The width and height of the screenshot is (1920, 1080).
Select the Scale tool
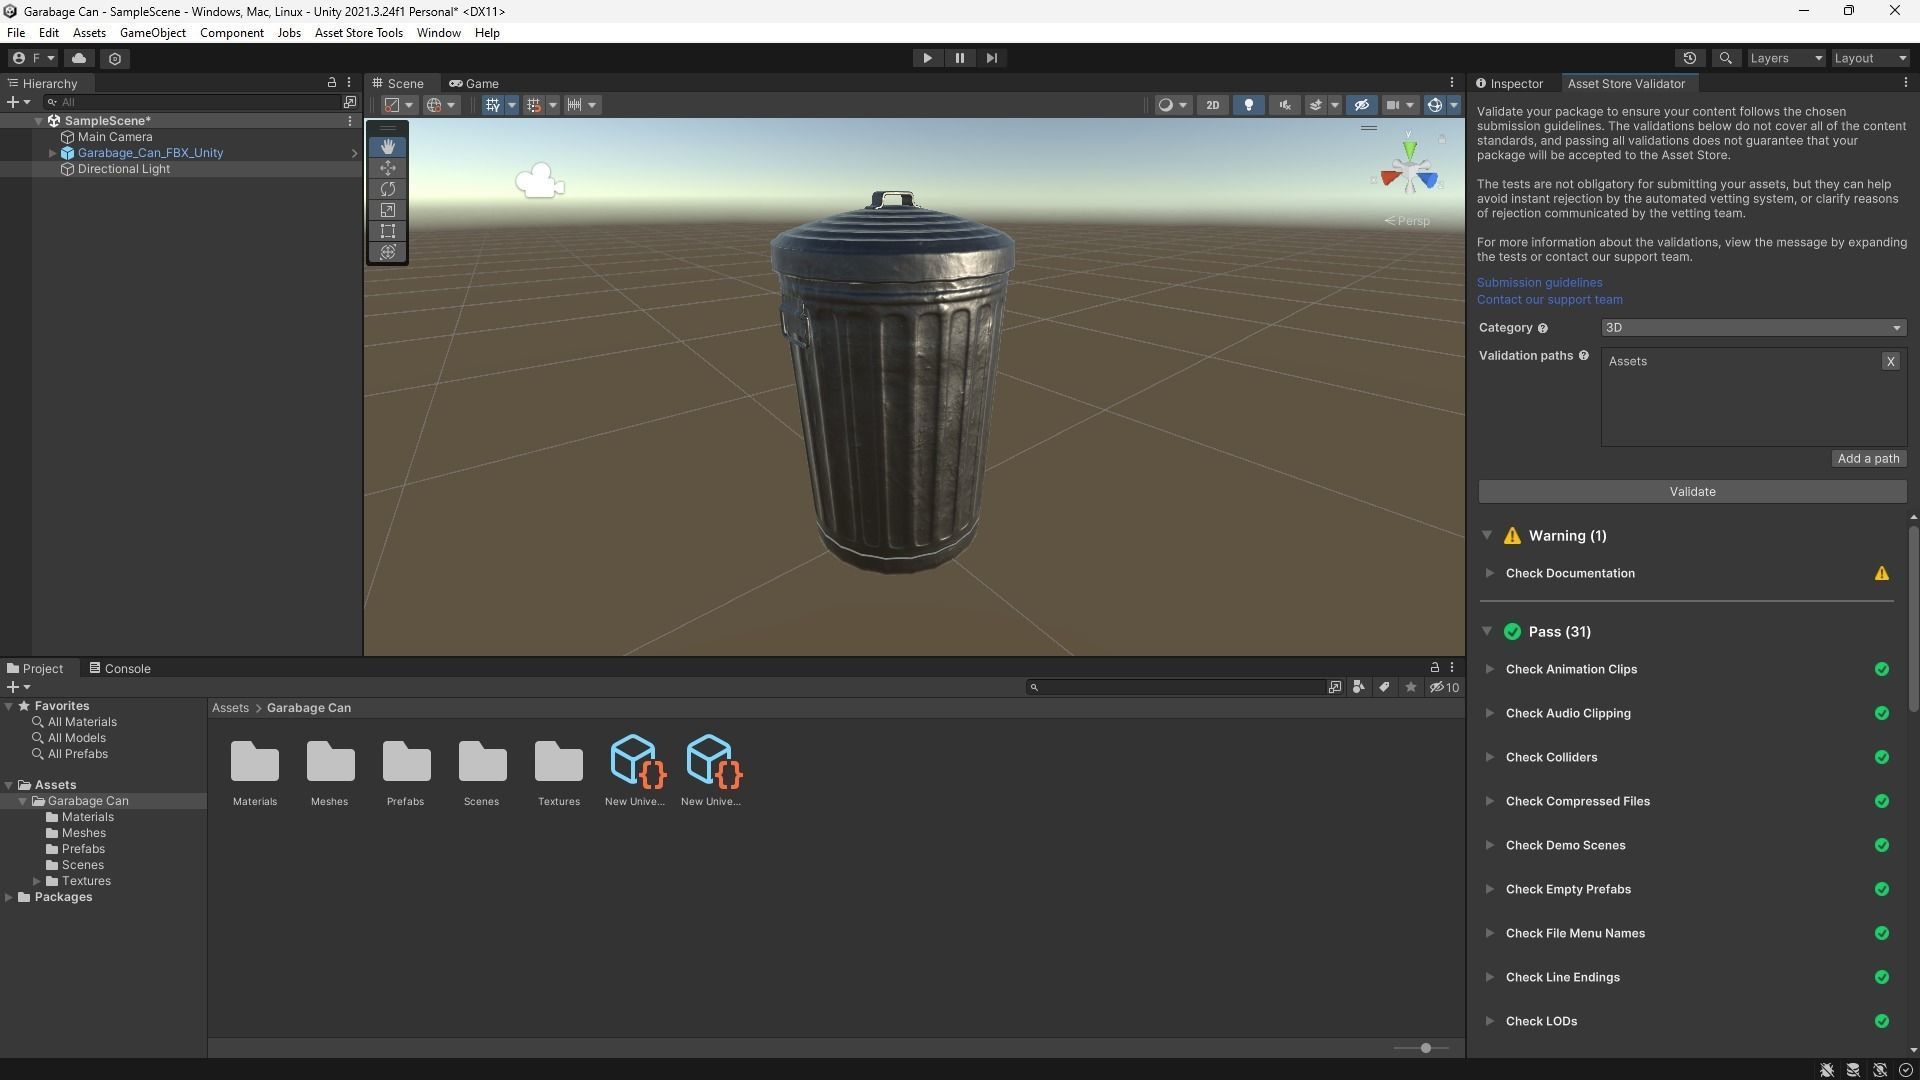(388, 210)
